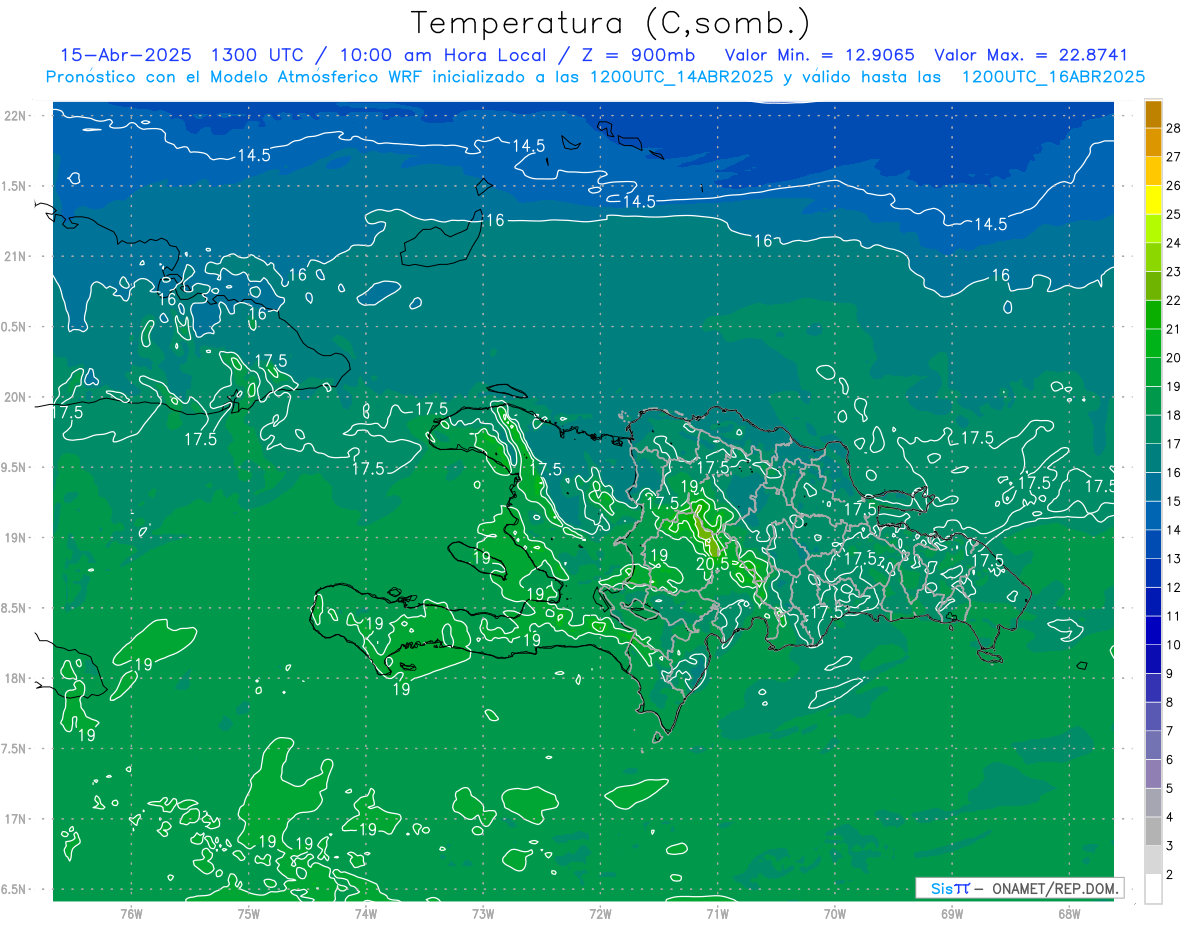
Task: Open the Sisπ ONAMET/REP.DOM. logo box
Action: click(x=1019, y=888)
